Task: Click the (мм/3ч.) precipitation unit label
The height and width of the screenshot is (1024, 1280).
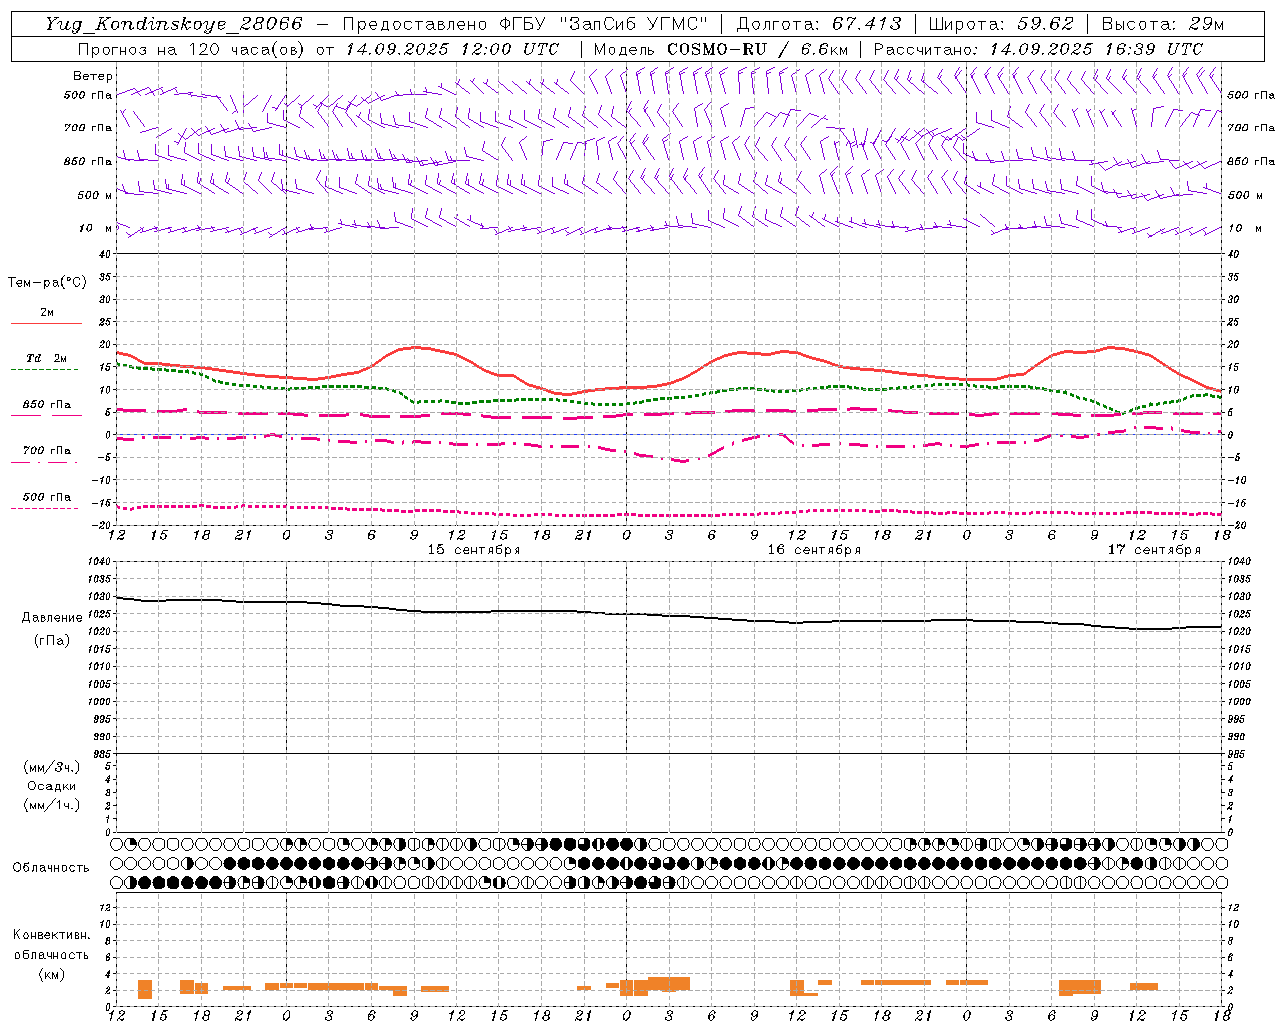Action: coord(51,767)
